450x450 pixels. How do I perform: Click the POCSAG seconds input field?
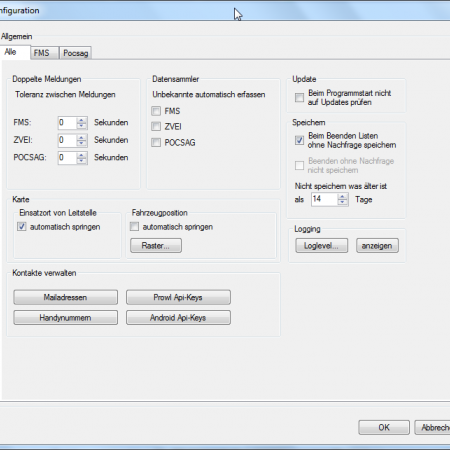[68, 158]
